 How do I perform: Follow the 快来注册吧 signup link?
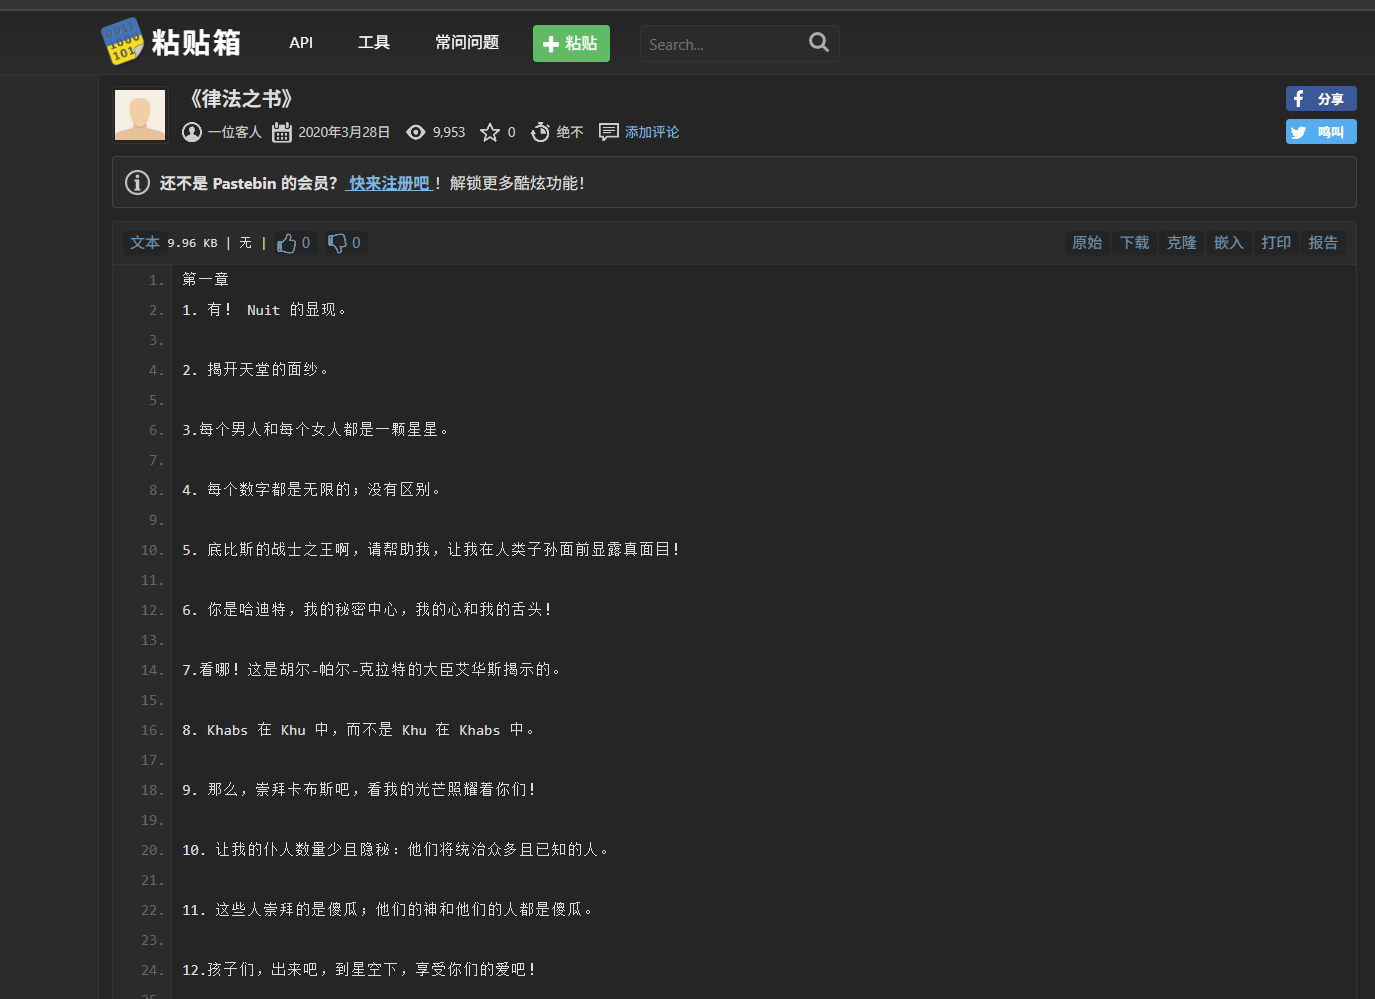(389, 183)
